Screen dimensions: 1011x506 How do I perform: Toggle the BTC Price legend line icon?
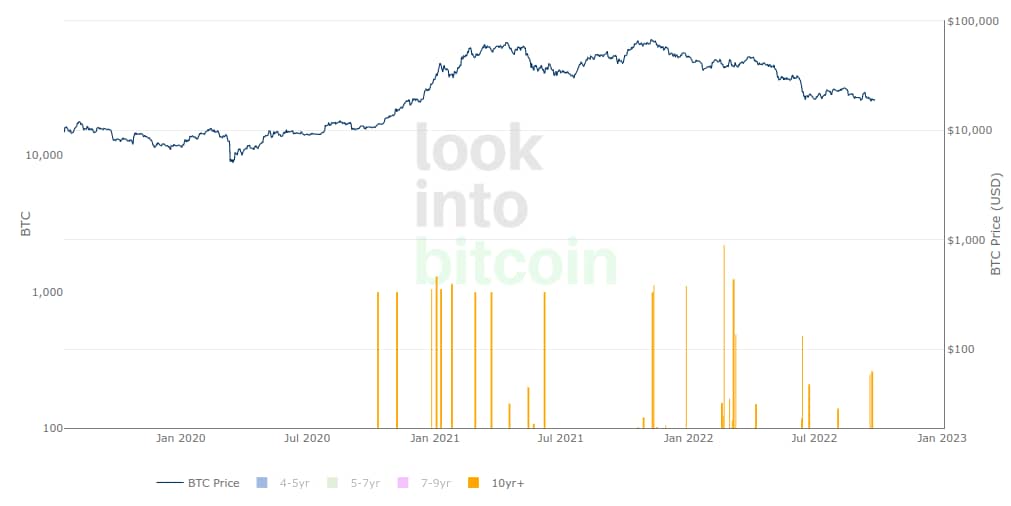click(x=169, y=483)
